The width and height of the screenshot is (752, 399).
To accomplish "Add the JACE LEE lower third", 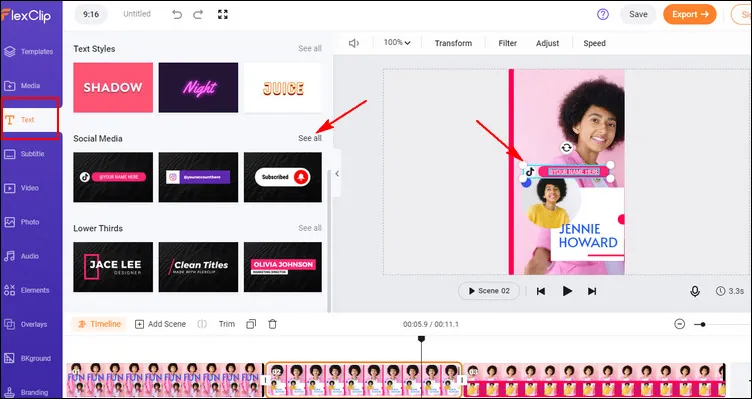I will (113, 267).
